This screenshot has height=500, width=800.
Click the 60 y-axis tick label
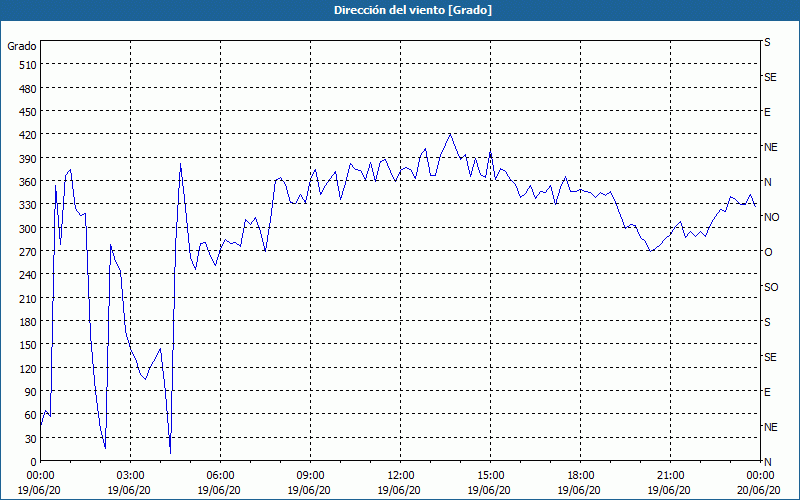pyautogui.click(x=31, y=415)
